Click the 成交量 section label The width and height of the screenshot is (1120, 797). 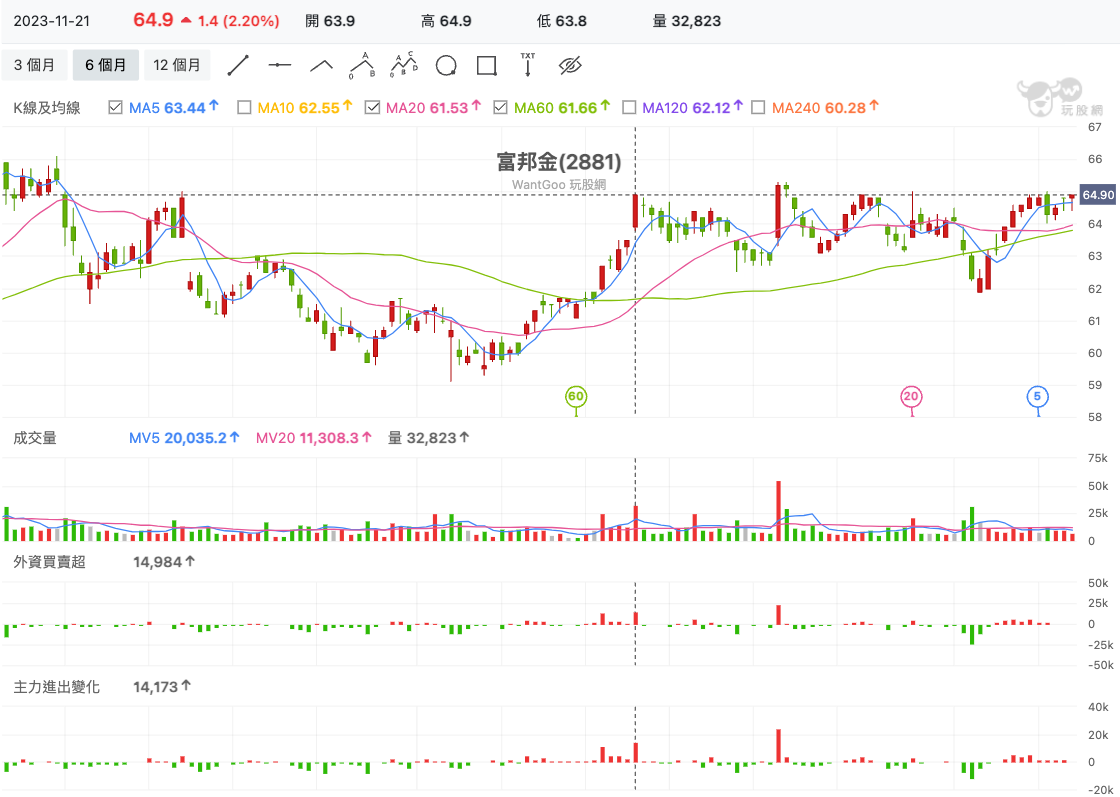35,438
